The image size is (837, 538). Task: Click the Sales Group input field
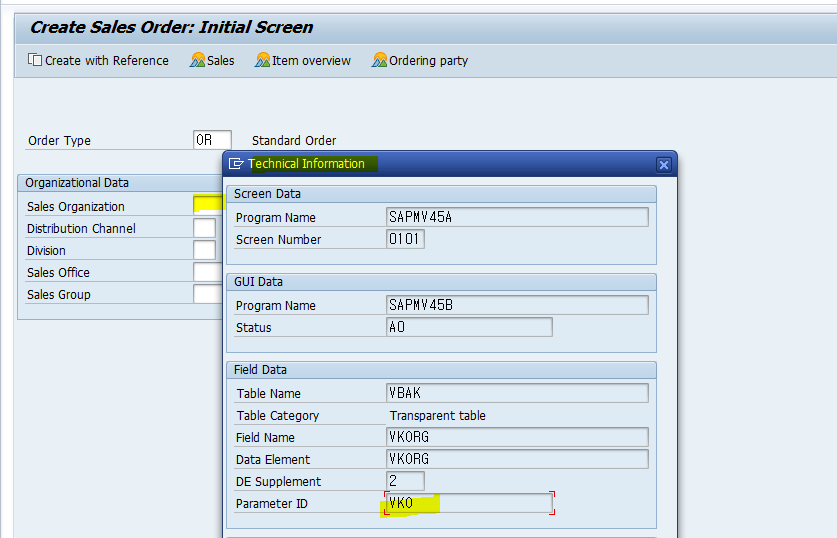208,294
